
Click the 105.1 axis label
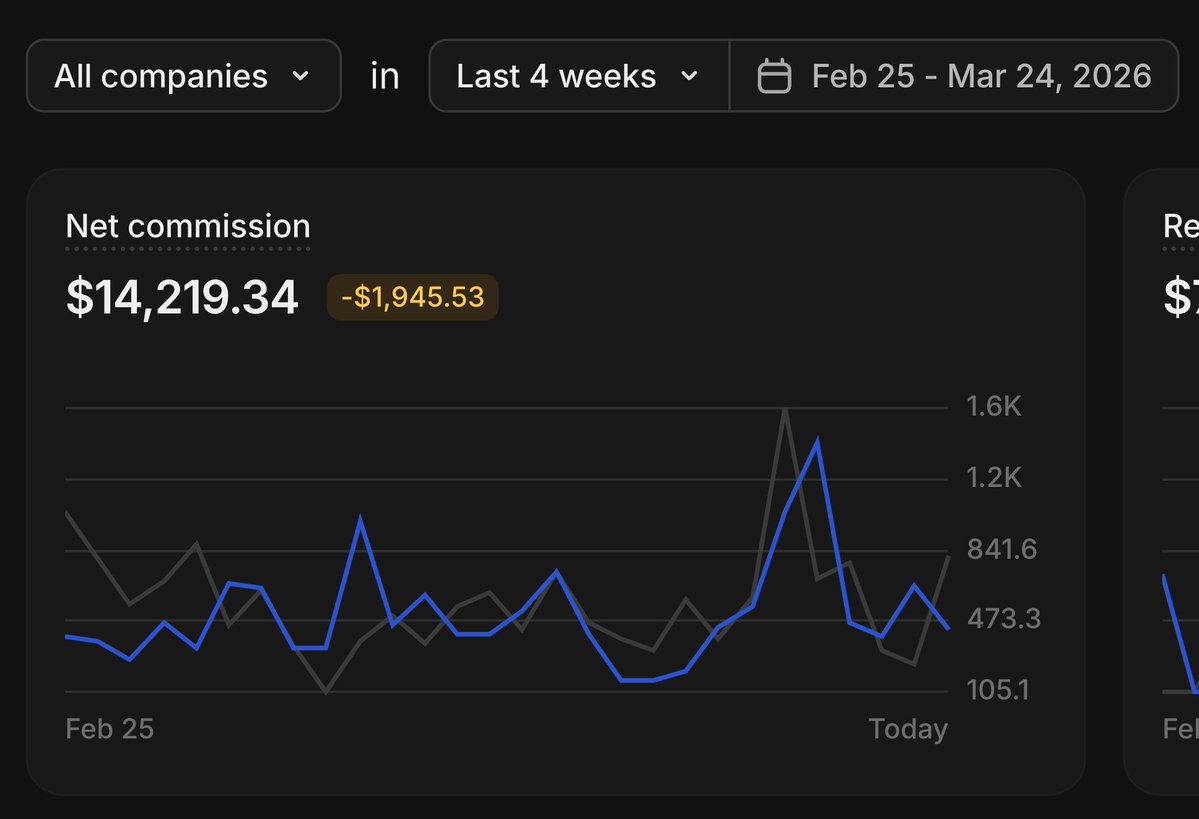998,689
